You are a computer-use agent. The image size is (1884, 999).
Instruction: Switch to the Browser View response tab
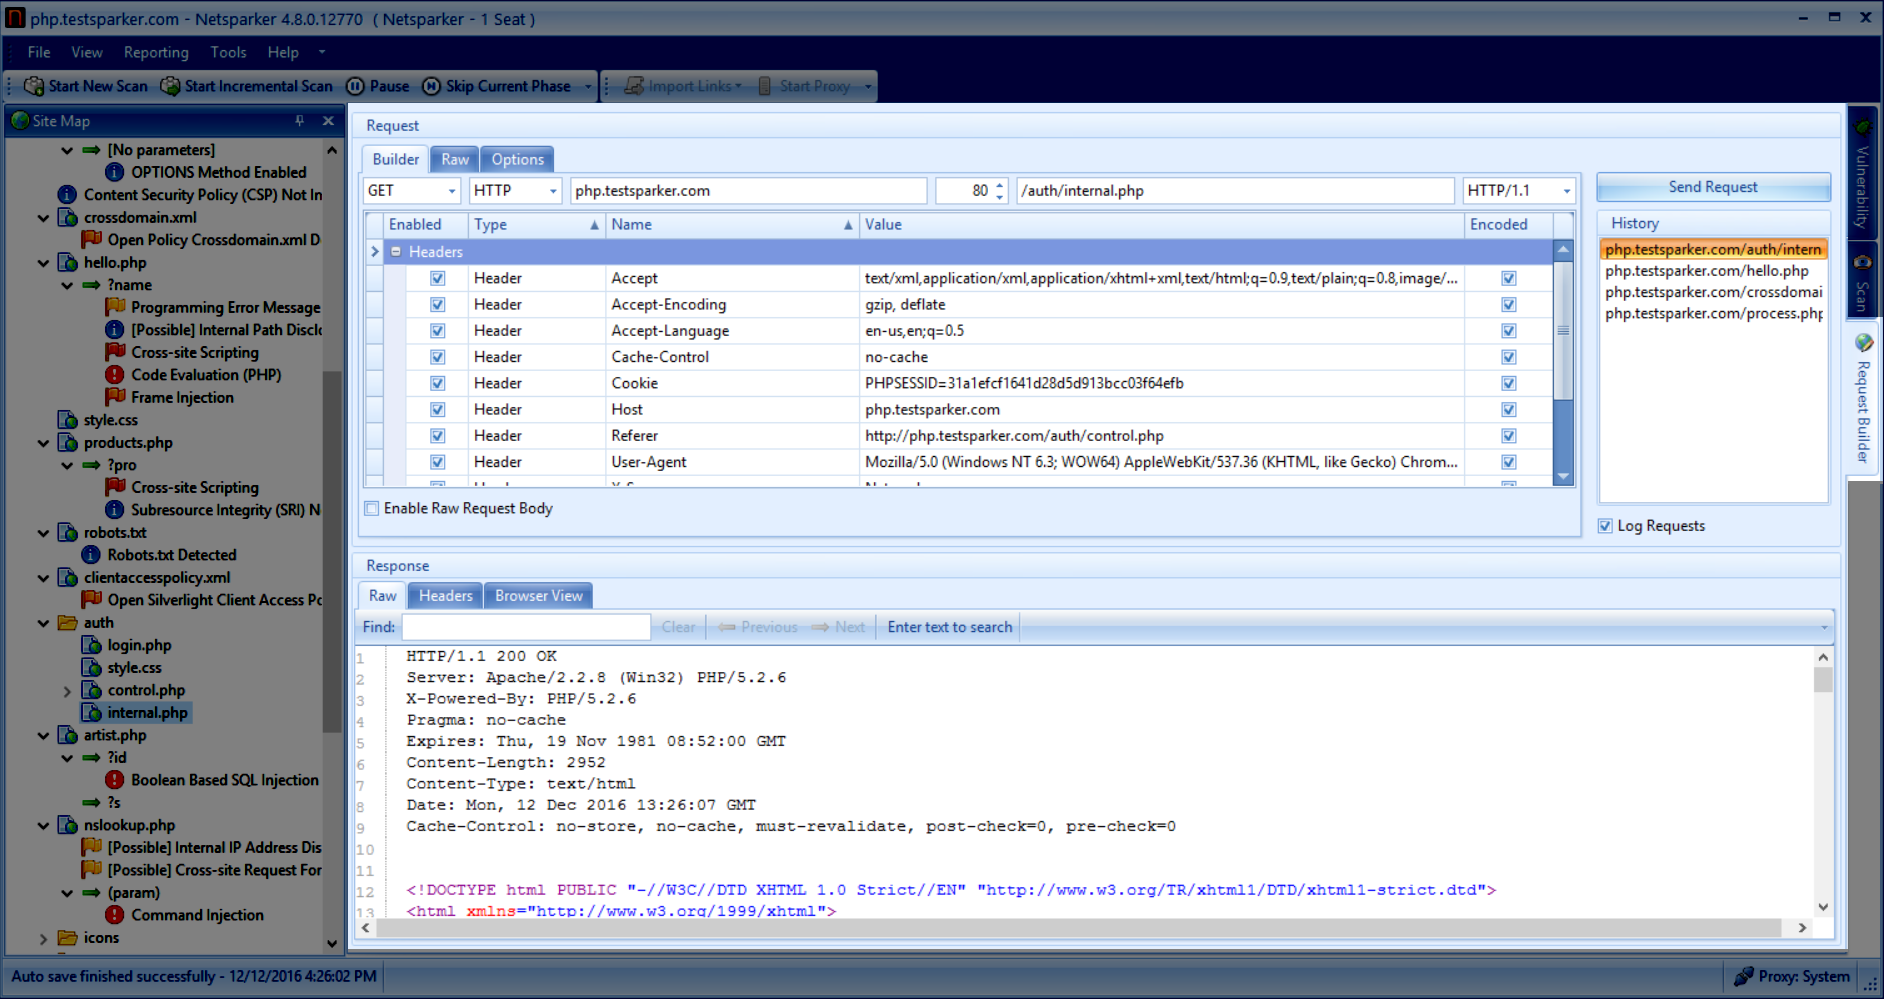[x=538, y=595]
